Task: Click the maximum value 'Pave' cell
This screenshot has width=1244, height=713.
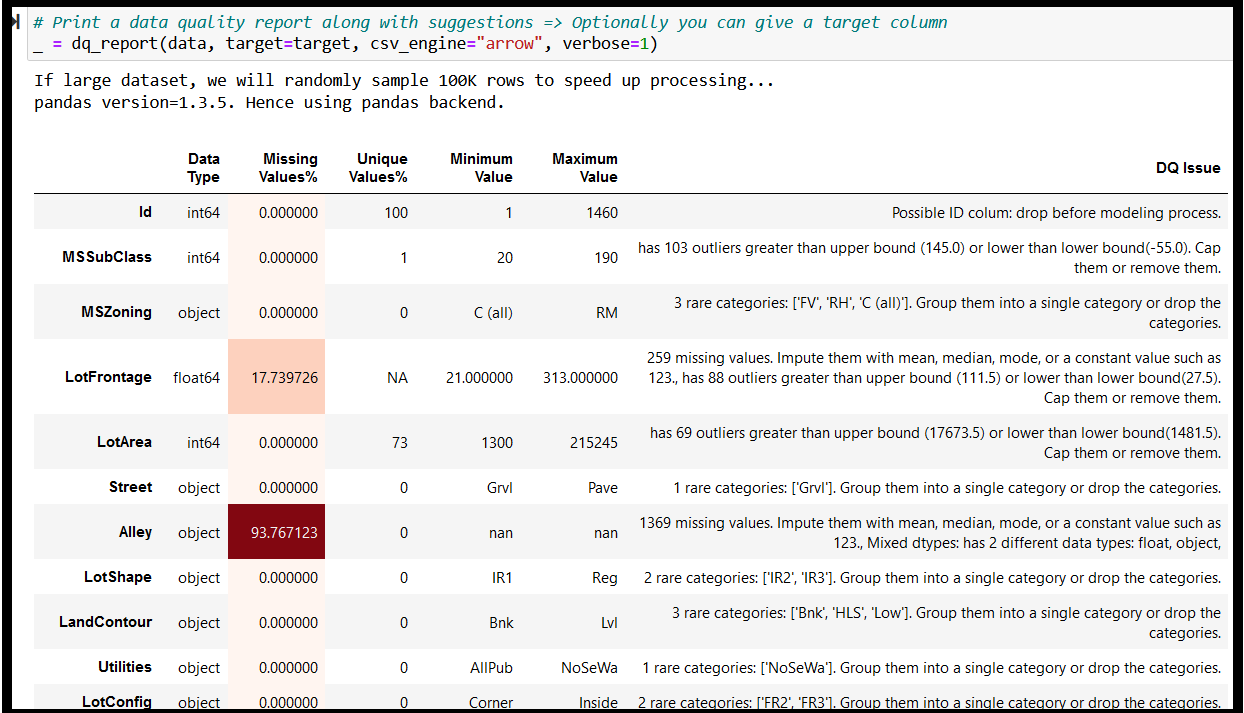Action: (x=603, y=488)
